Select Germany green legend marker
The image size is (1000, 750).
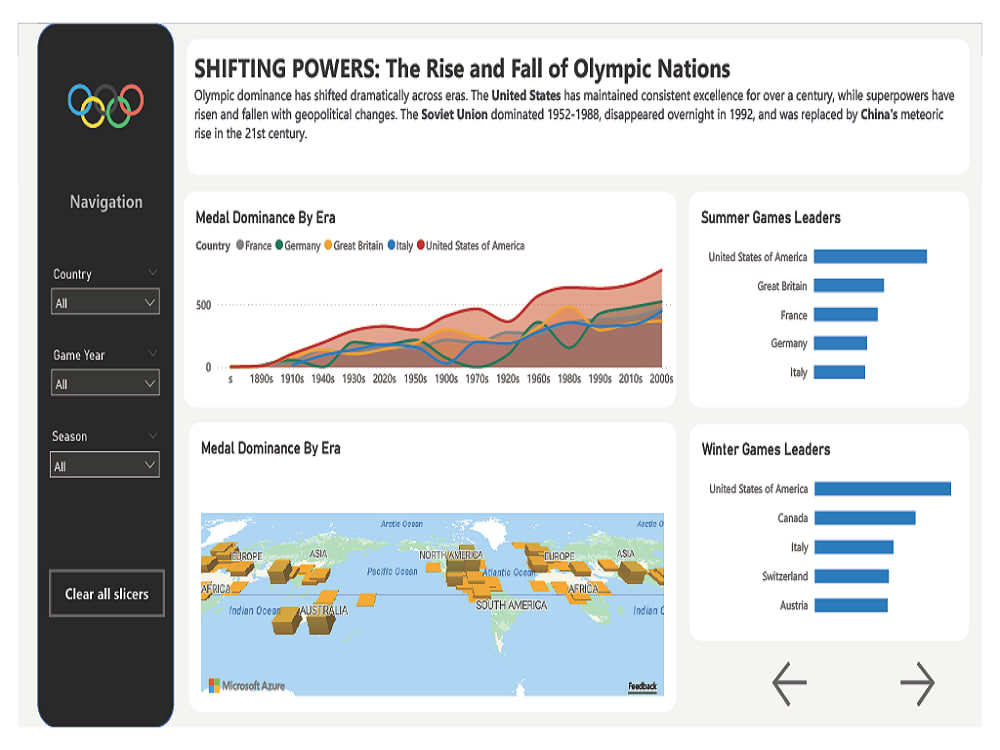click(279, 245)
